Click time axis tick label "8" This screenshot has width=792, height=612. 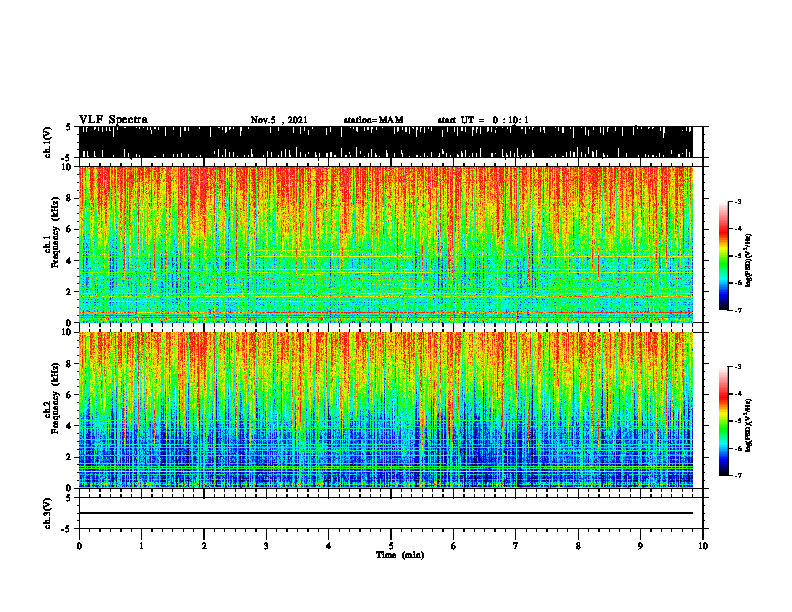tap(578, 546)
